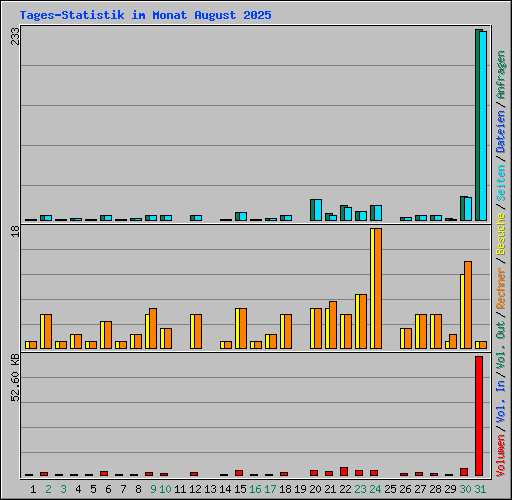Click the tall red volume bar for day 31
The width and height of the screenshot is (512, 500).
[x=479, y=416]
